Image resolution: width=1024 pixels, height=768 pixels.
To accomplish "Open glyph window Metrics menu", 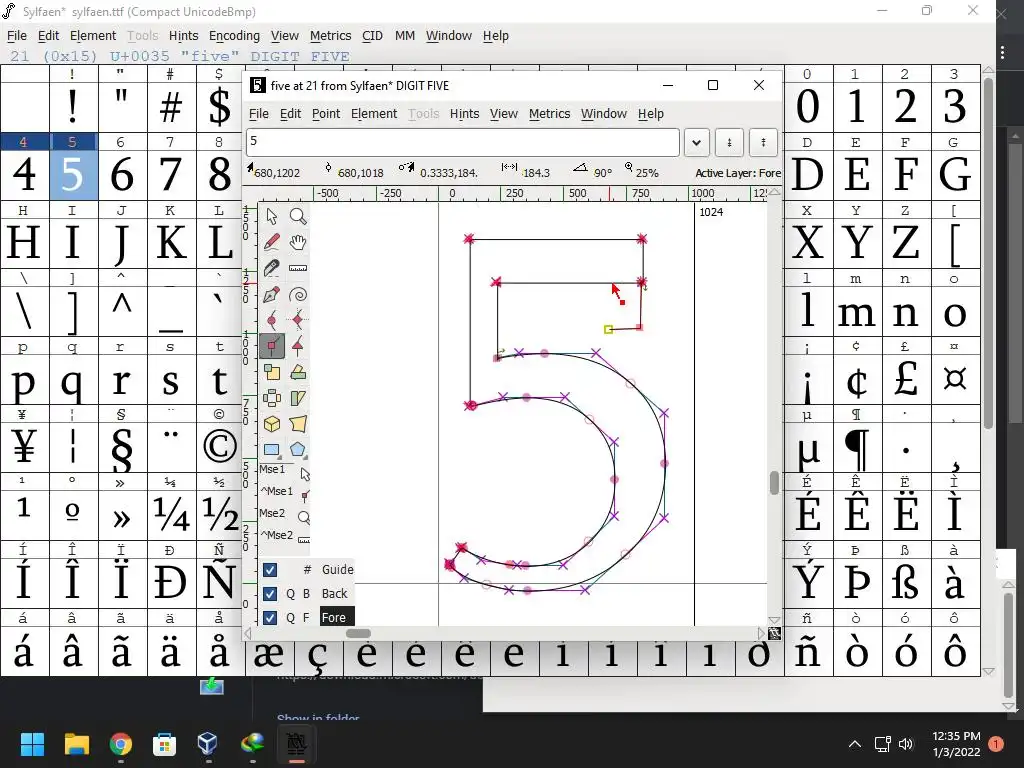I will (549, 114).
